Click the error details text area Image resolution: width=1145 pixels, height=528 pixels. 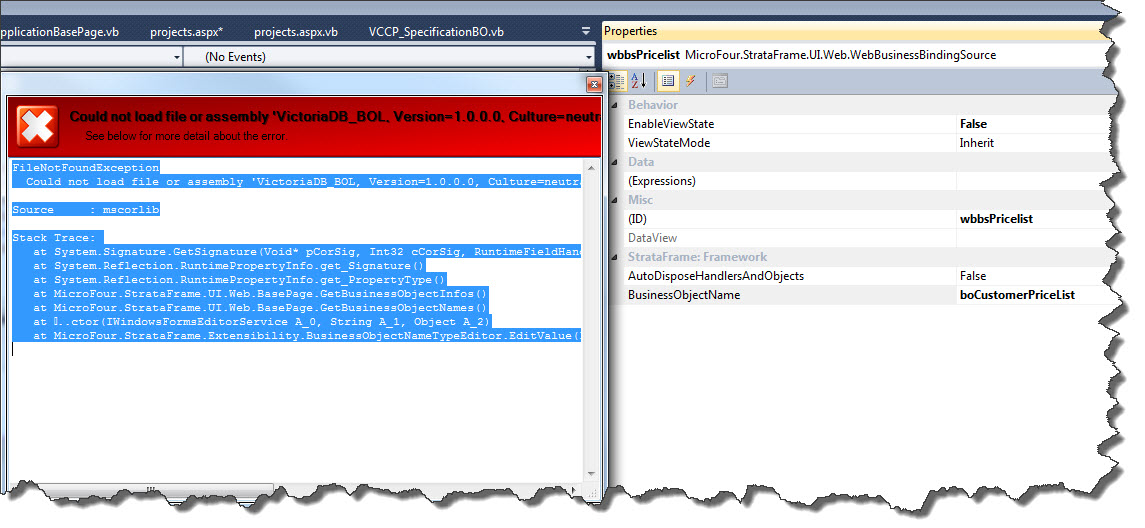pyautogui.click(x=300, y=420)
